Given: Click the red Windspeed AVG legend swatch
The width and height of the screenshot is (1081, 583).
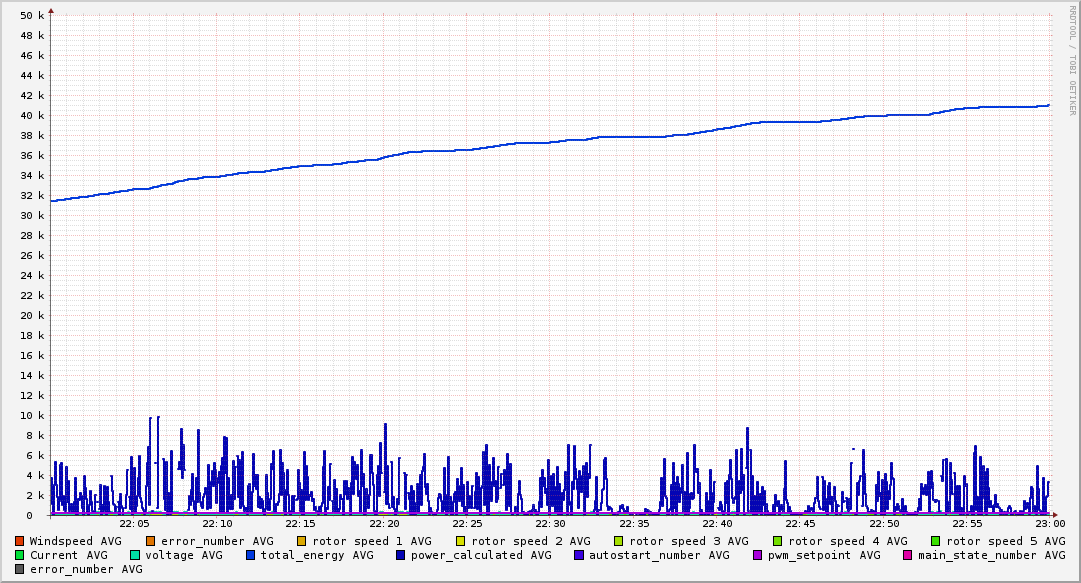Looking at the screenshot, I should point(20,541).
